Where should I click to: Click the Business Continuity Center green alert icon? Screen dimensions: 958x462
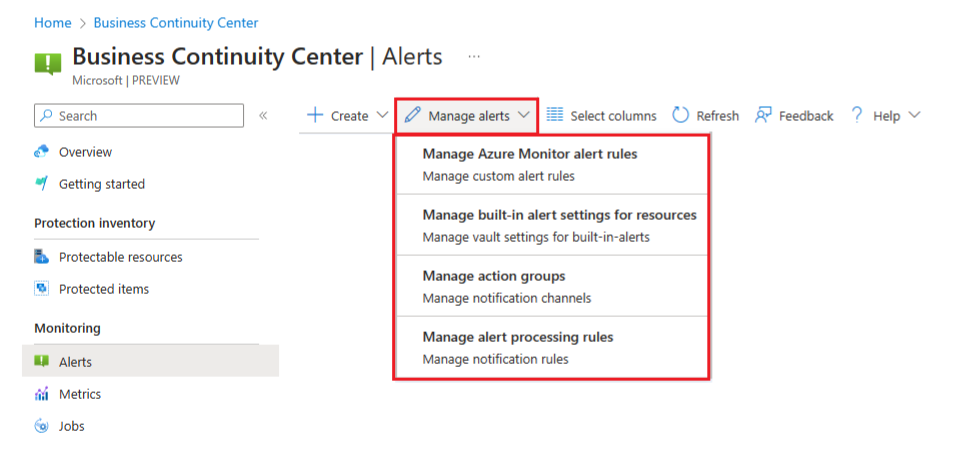[48, 64]
